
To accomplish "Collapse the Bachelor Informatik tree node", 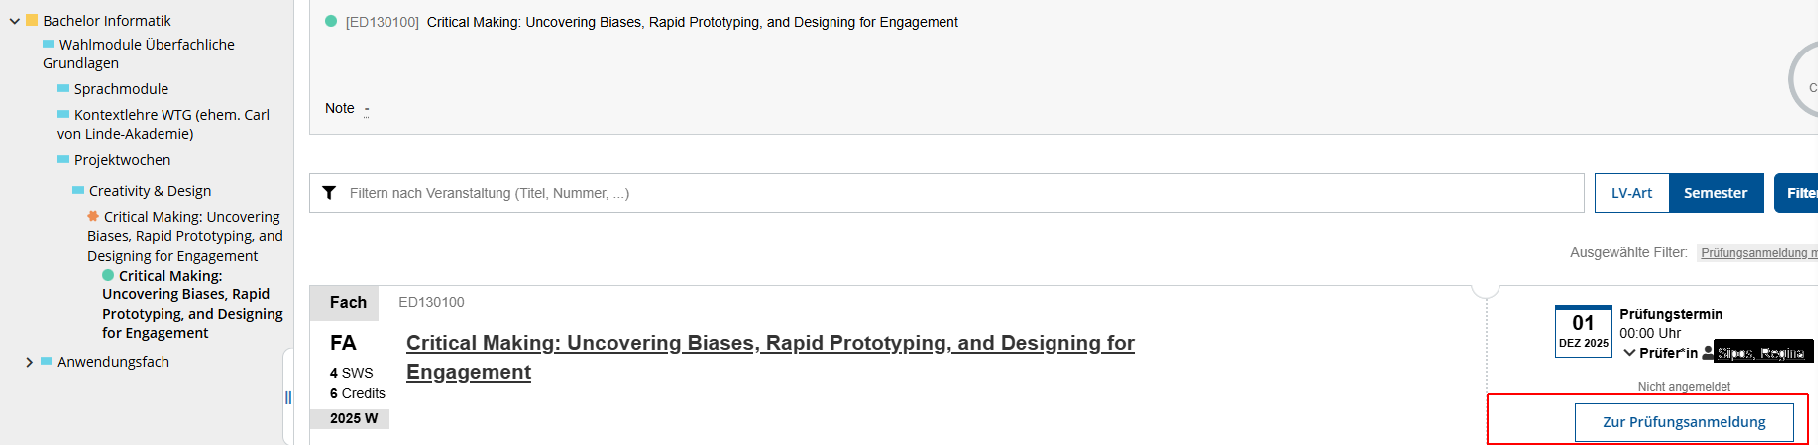I will pos(15,21).
